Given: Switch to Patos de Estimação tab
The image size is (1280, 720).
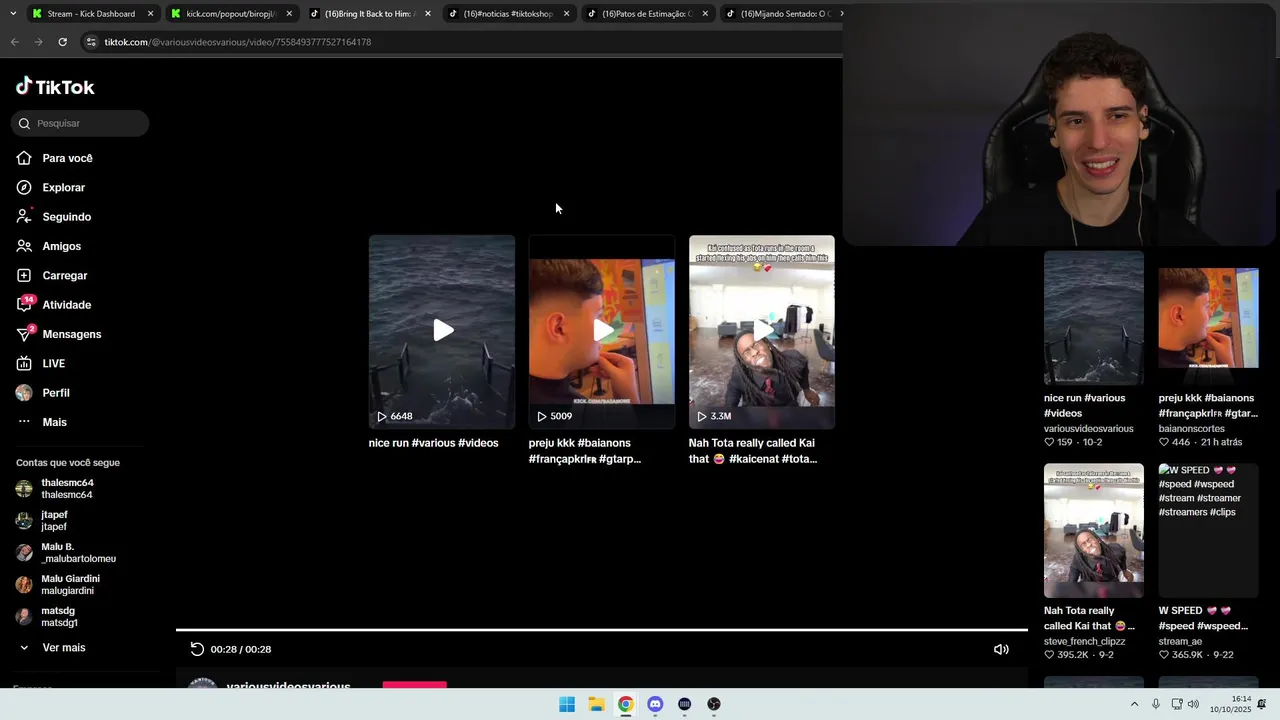Looking at the screenshot, I should click(647, 14).
